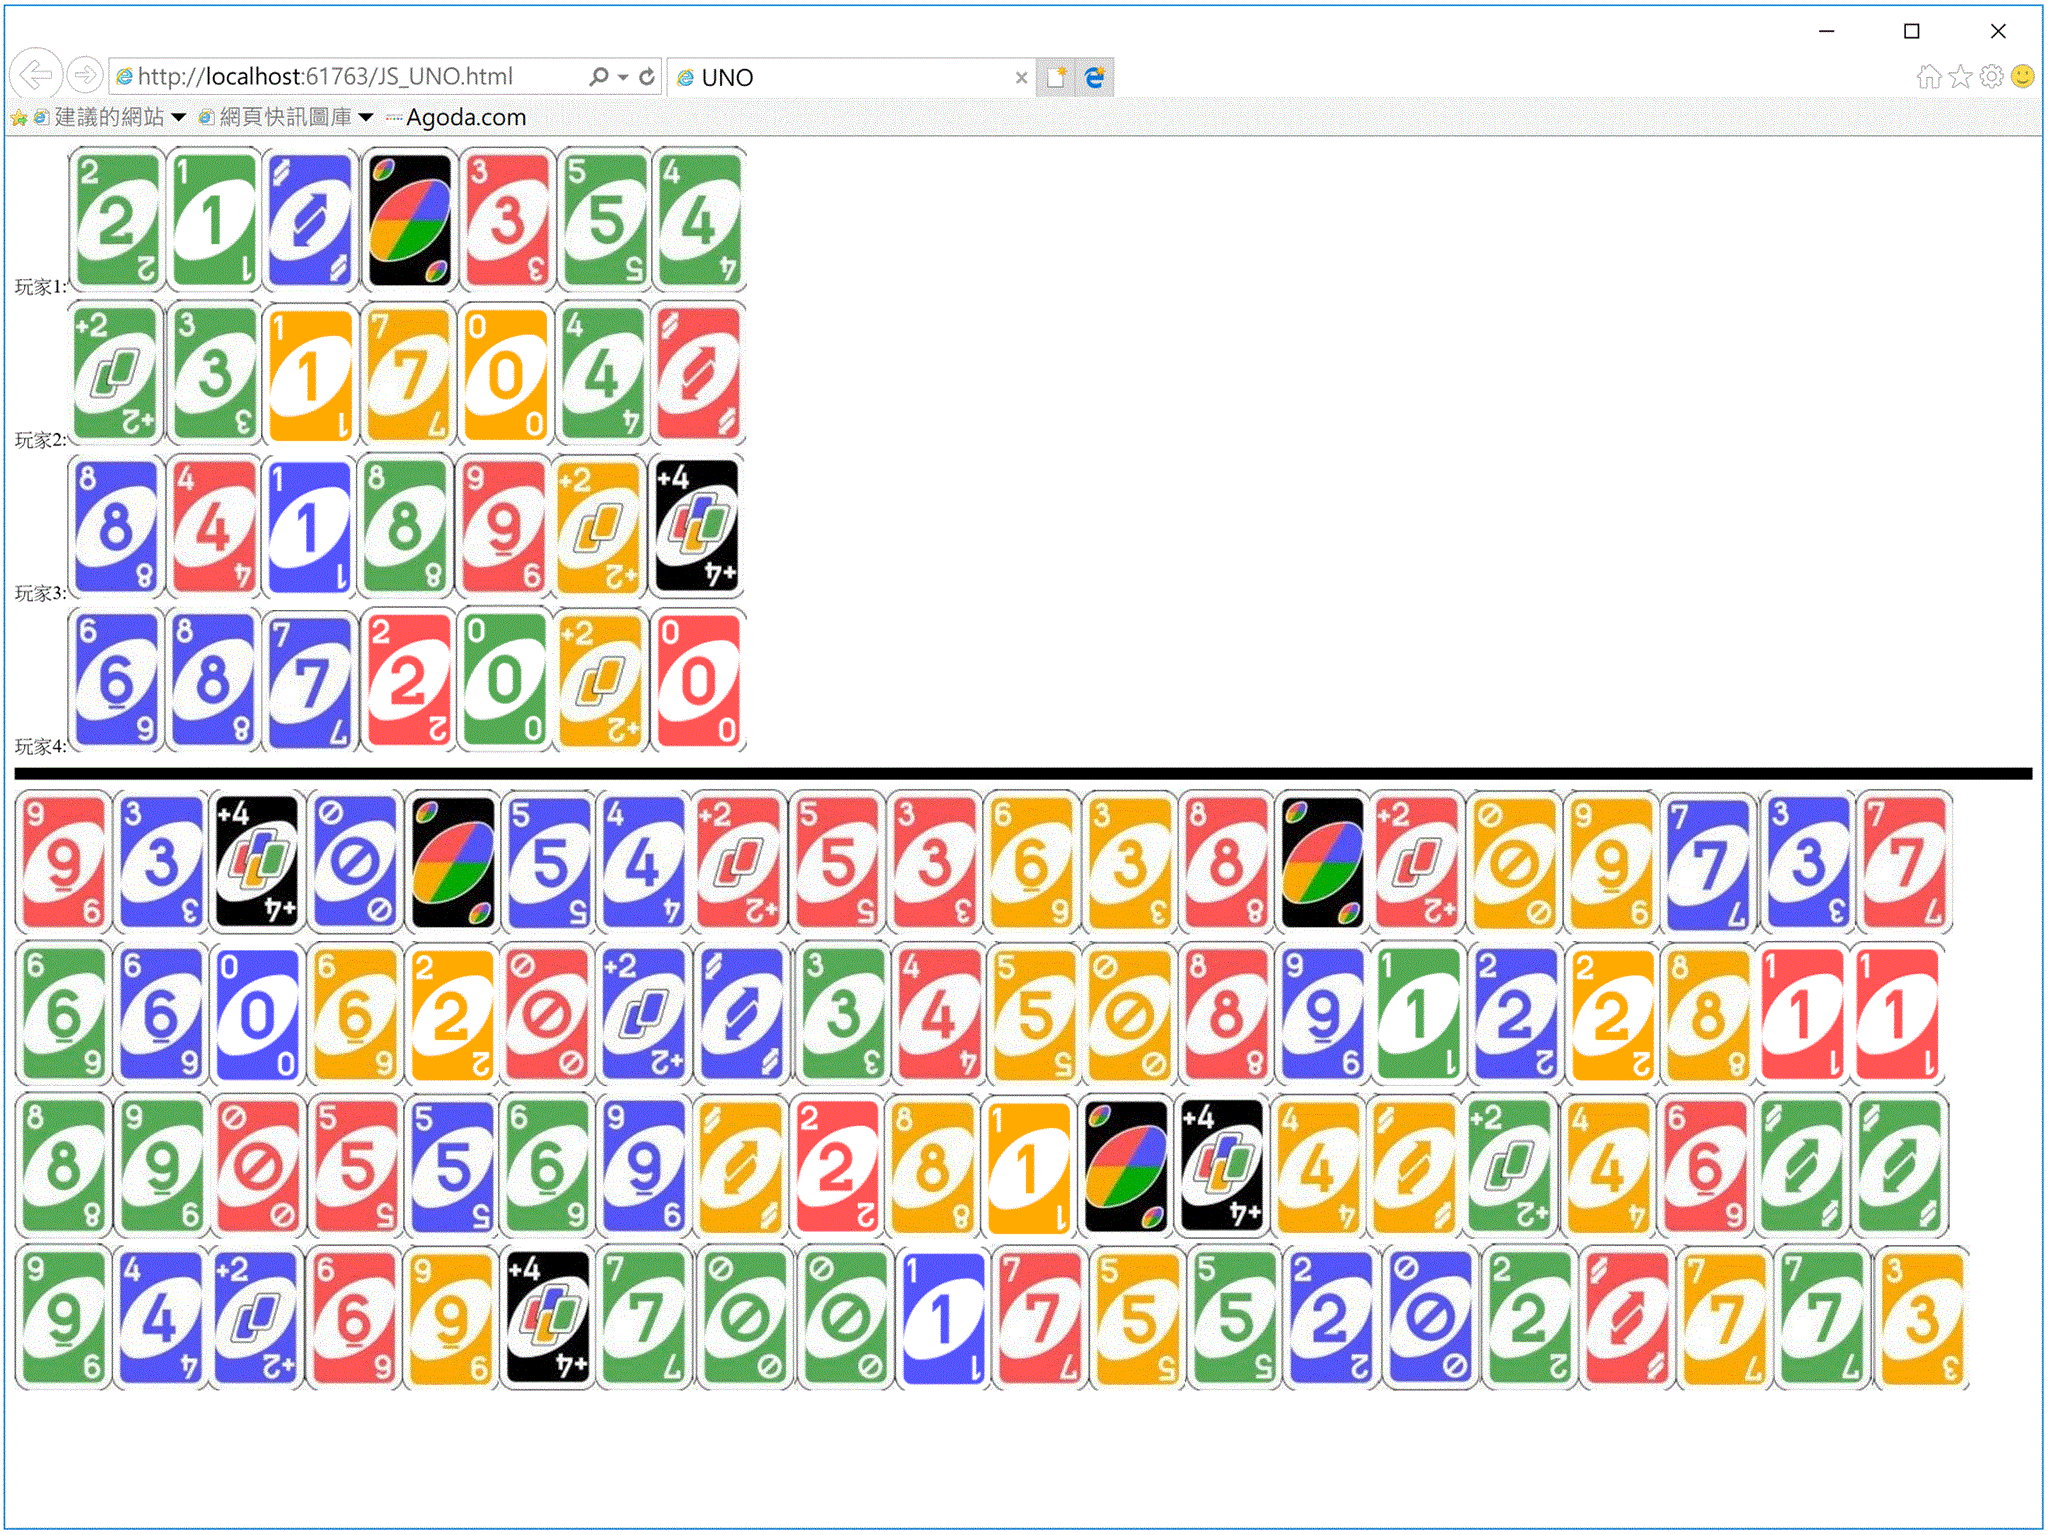Open the settings gear icon
Image resolution: width=2048 pixels, height=1535 pixels.
point(1991,77)
